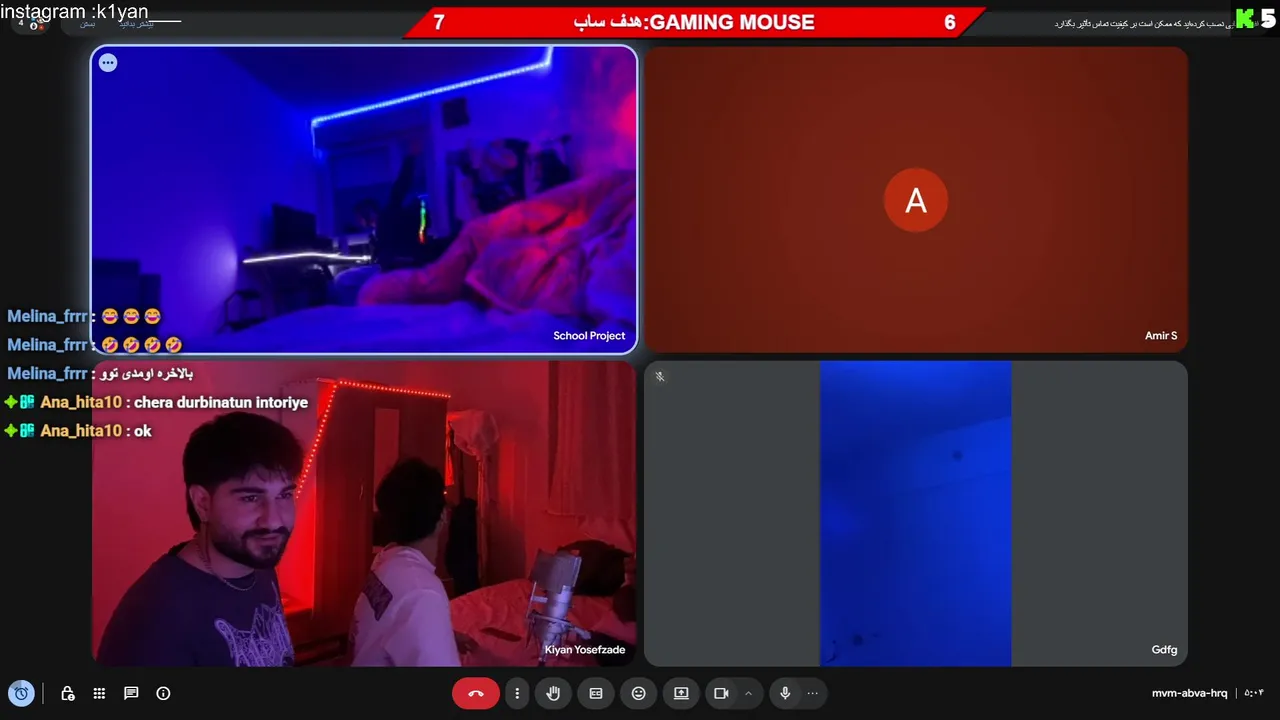1280x720 pixels.
Task: Open options on School Project tile
Action: (x=108, y=63)
